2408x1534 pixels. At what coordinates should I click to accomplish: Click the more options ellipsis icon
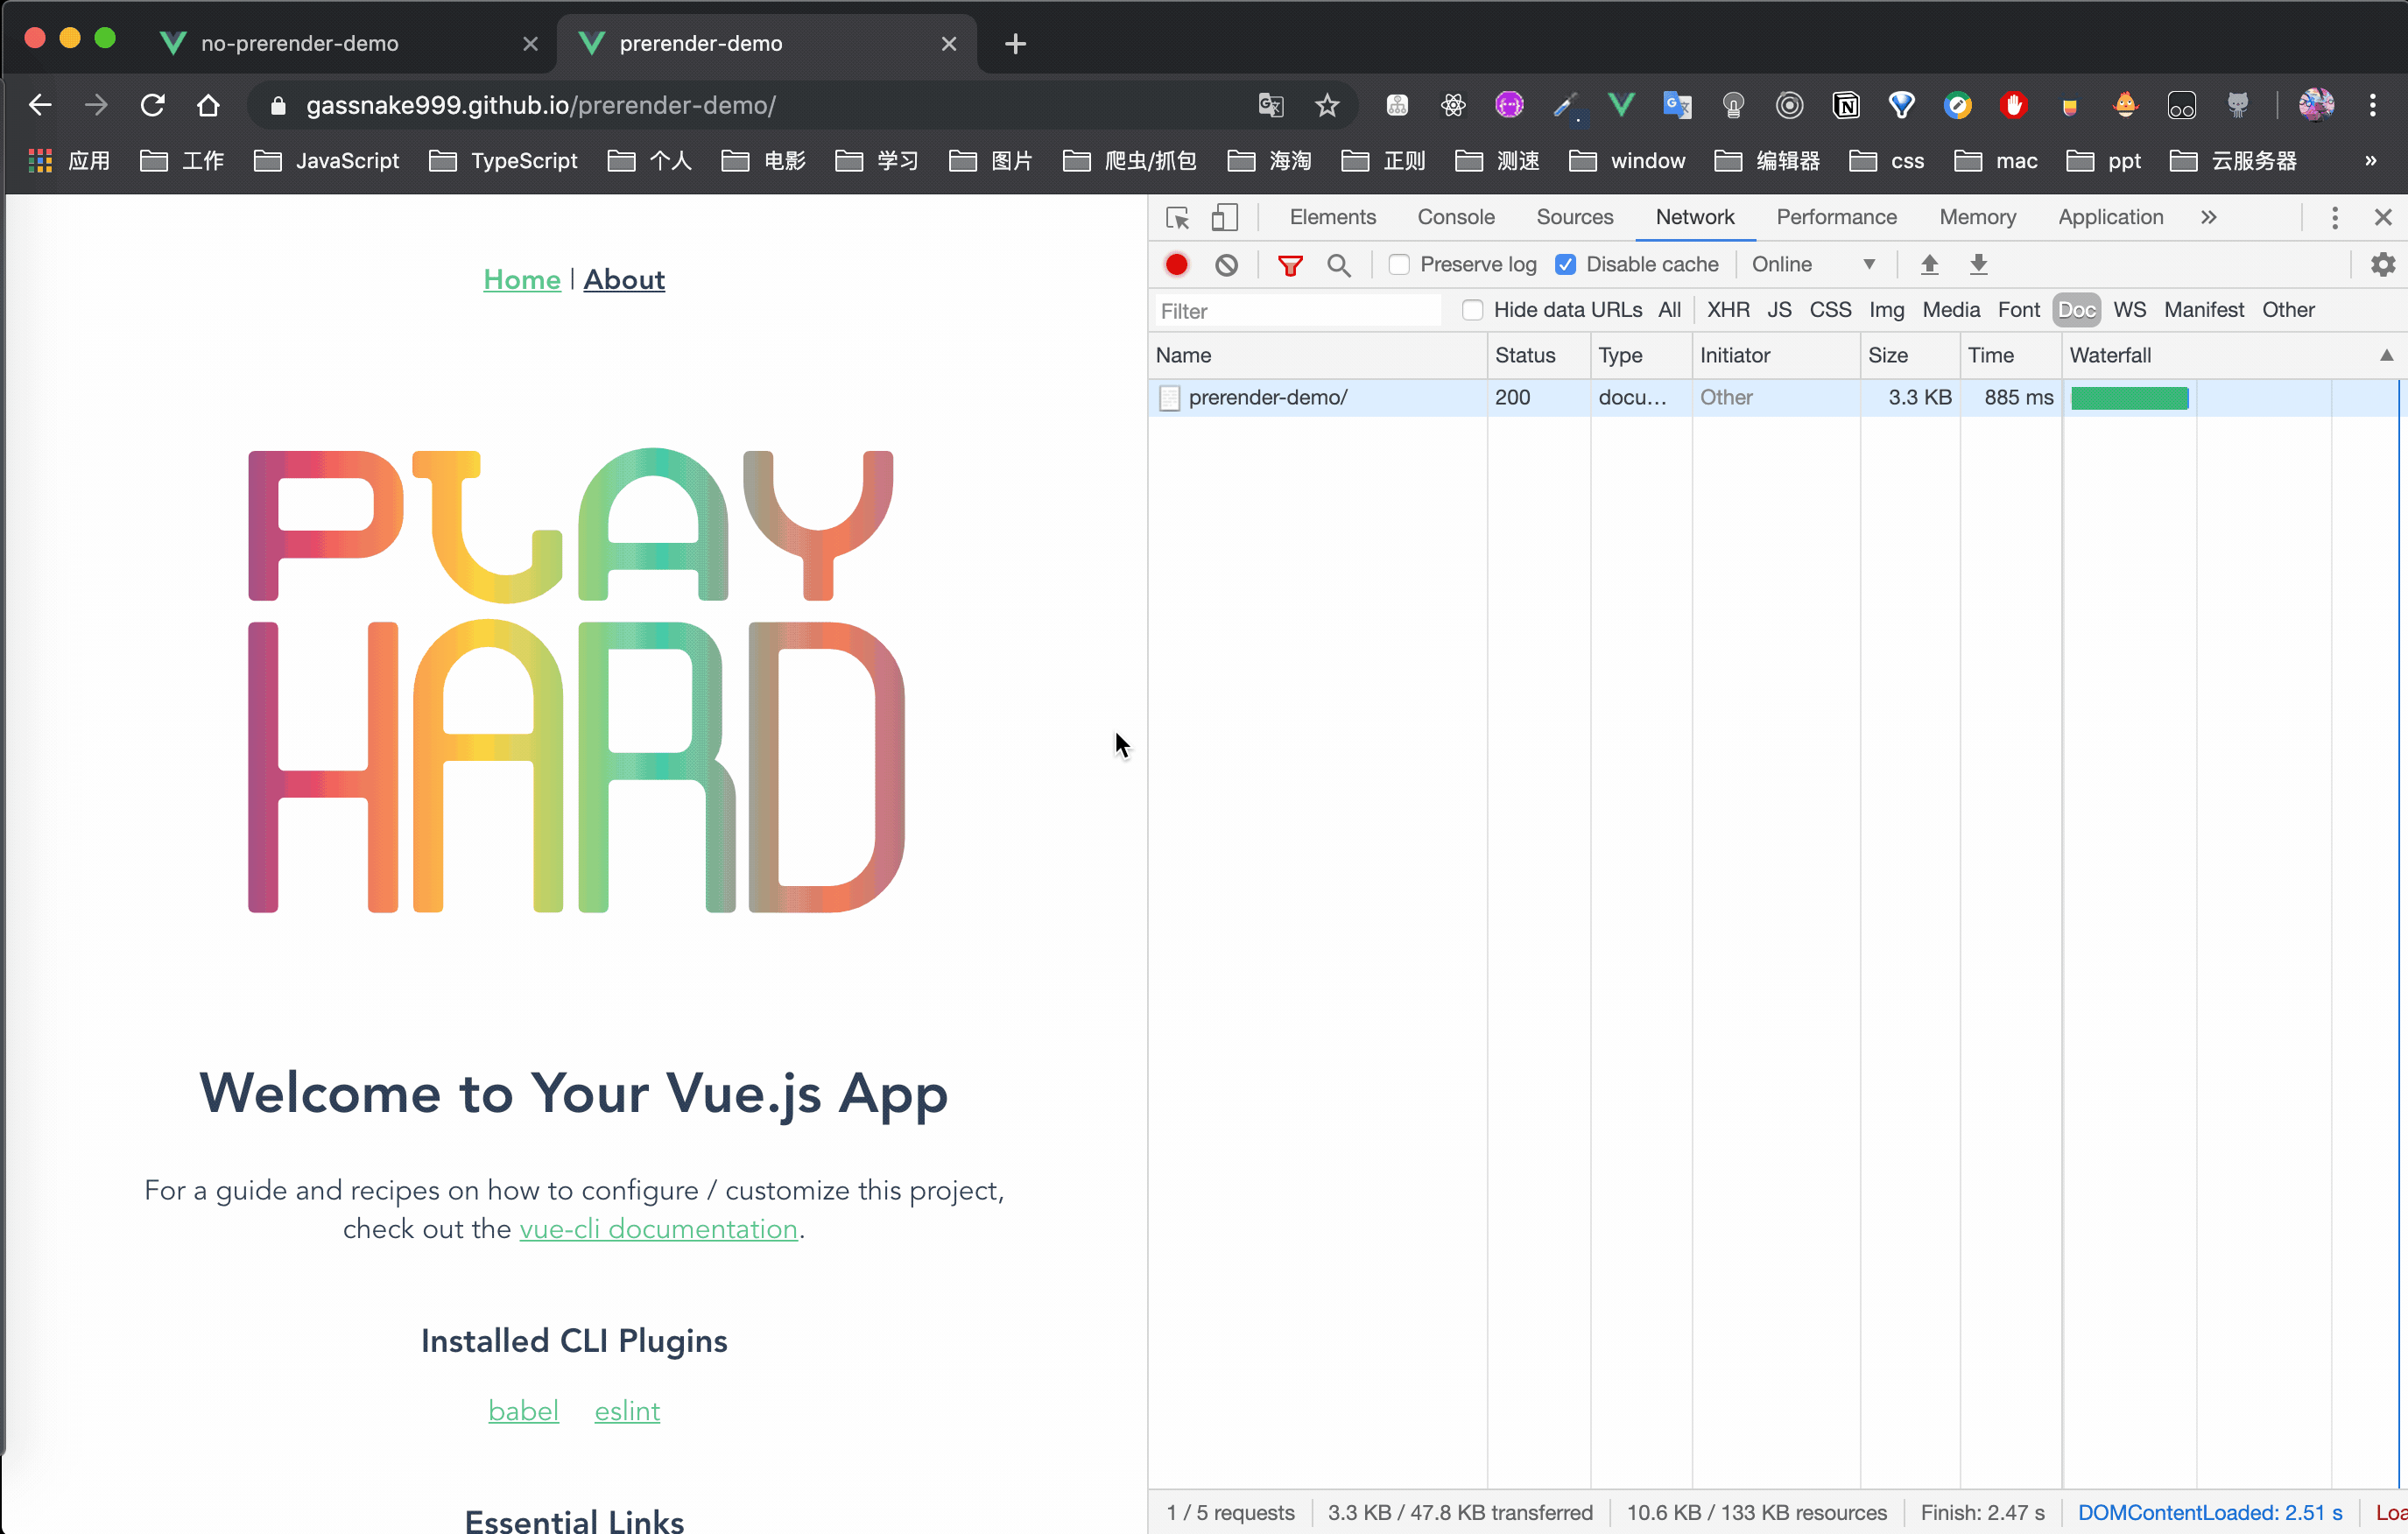click(x=2336, y=216)
